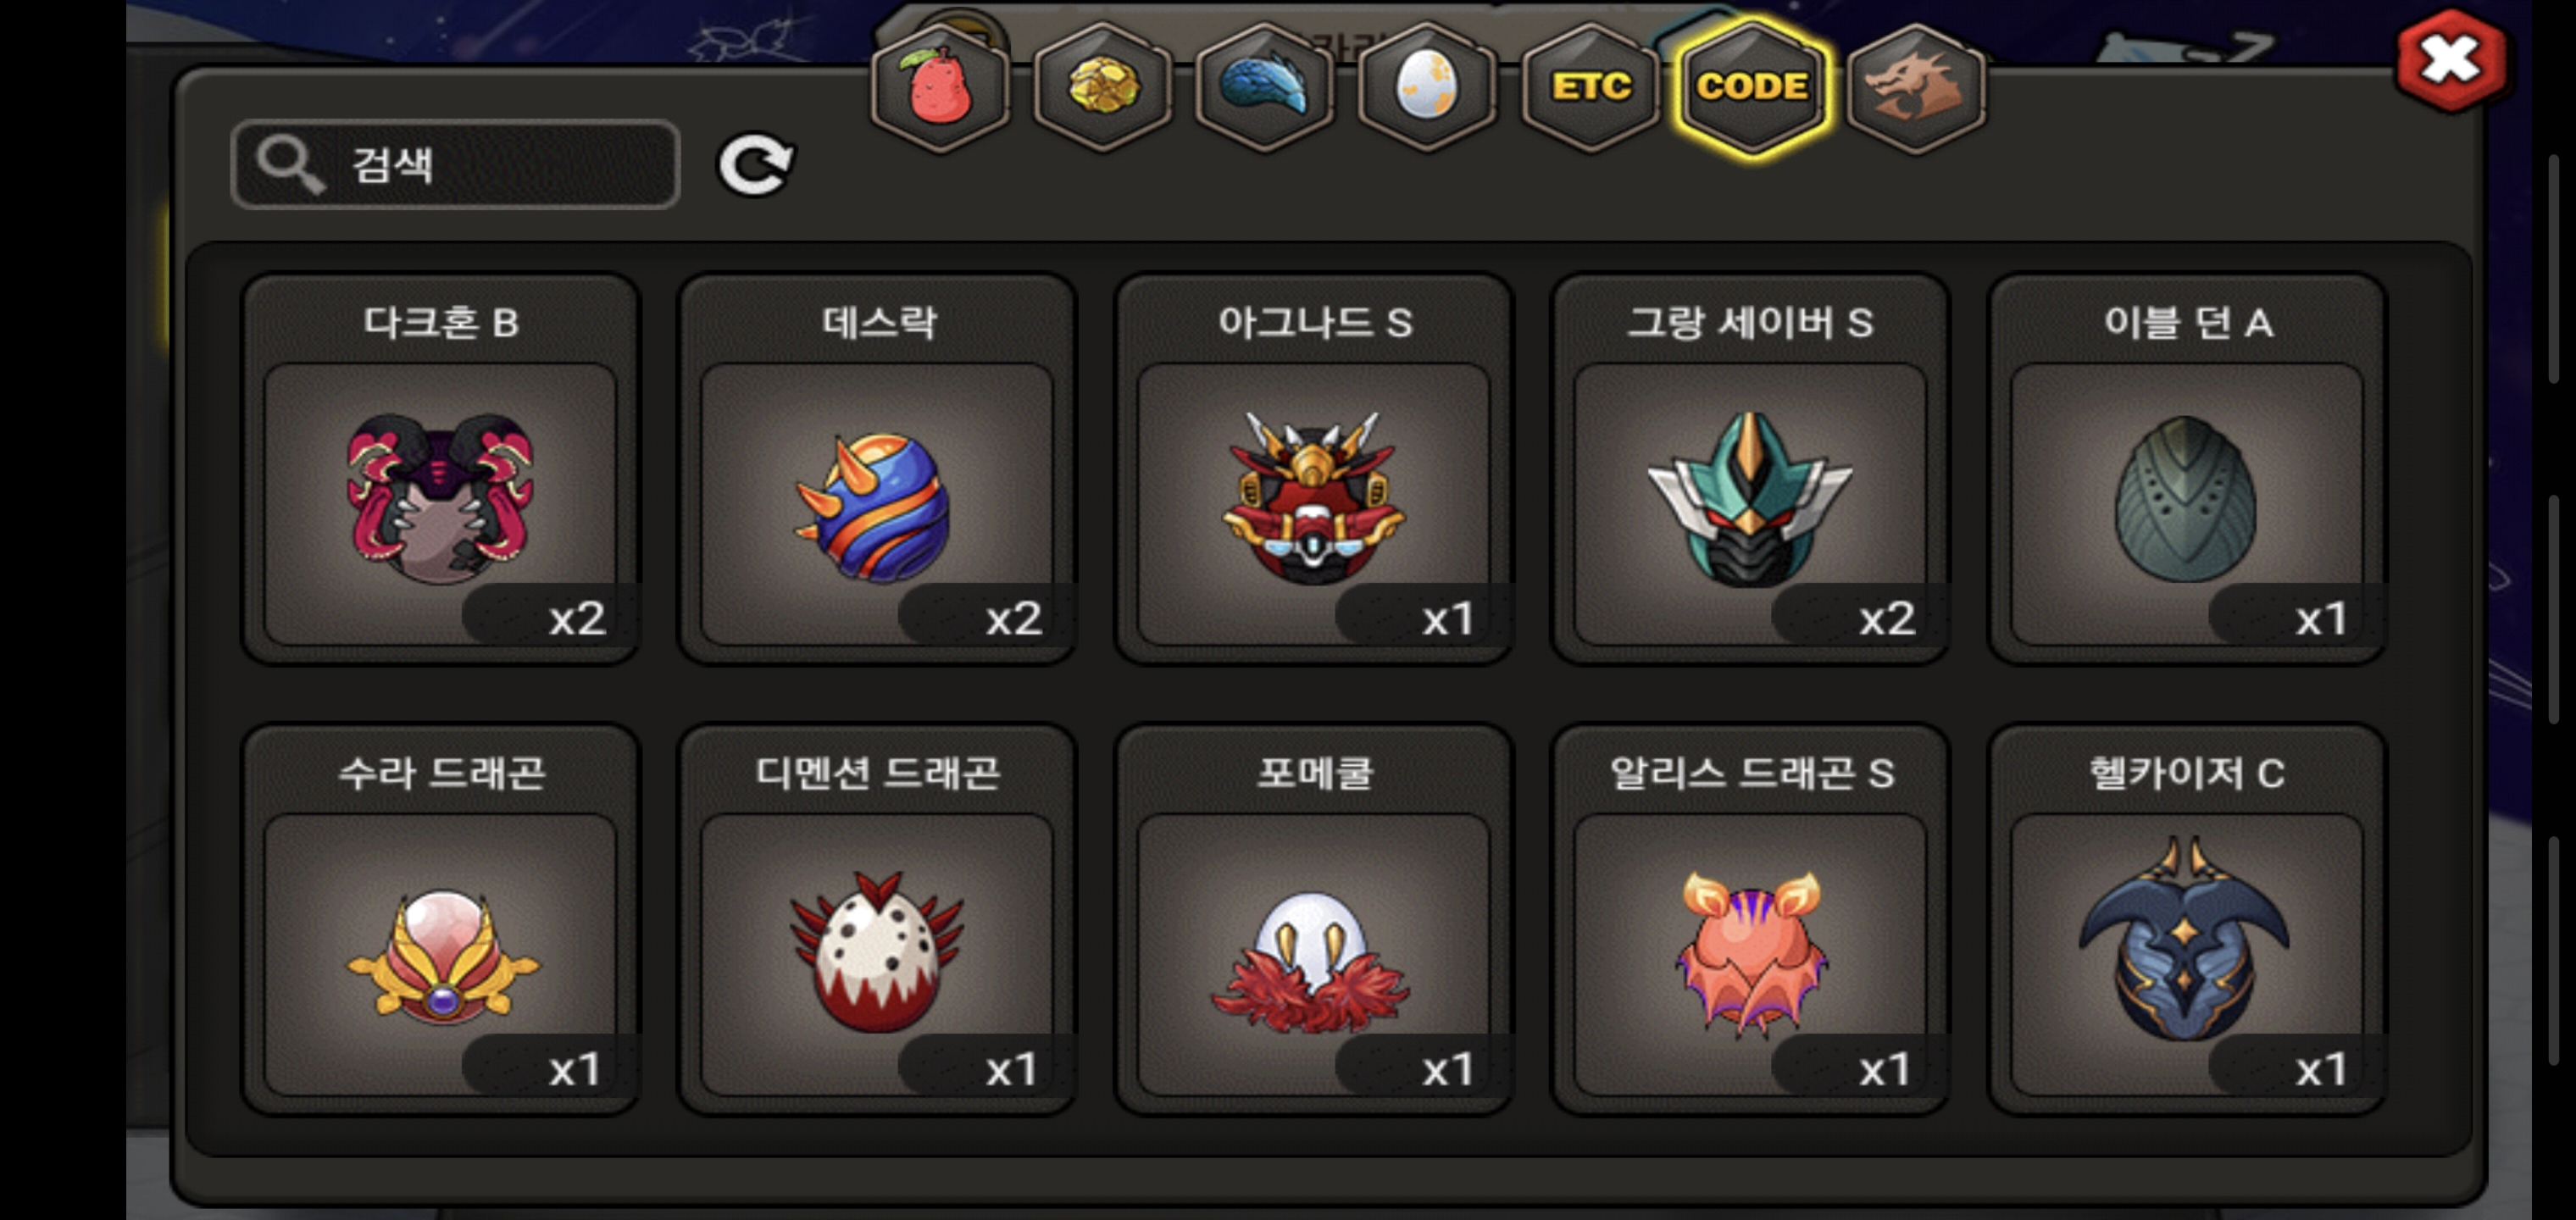Choose the 수라 드래곤 egg
The height and width of the screenshot is (1220, 2576).
tap(440, 918)
